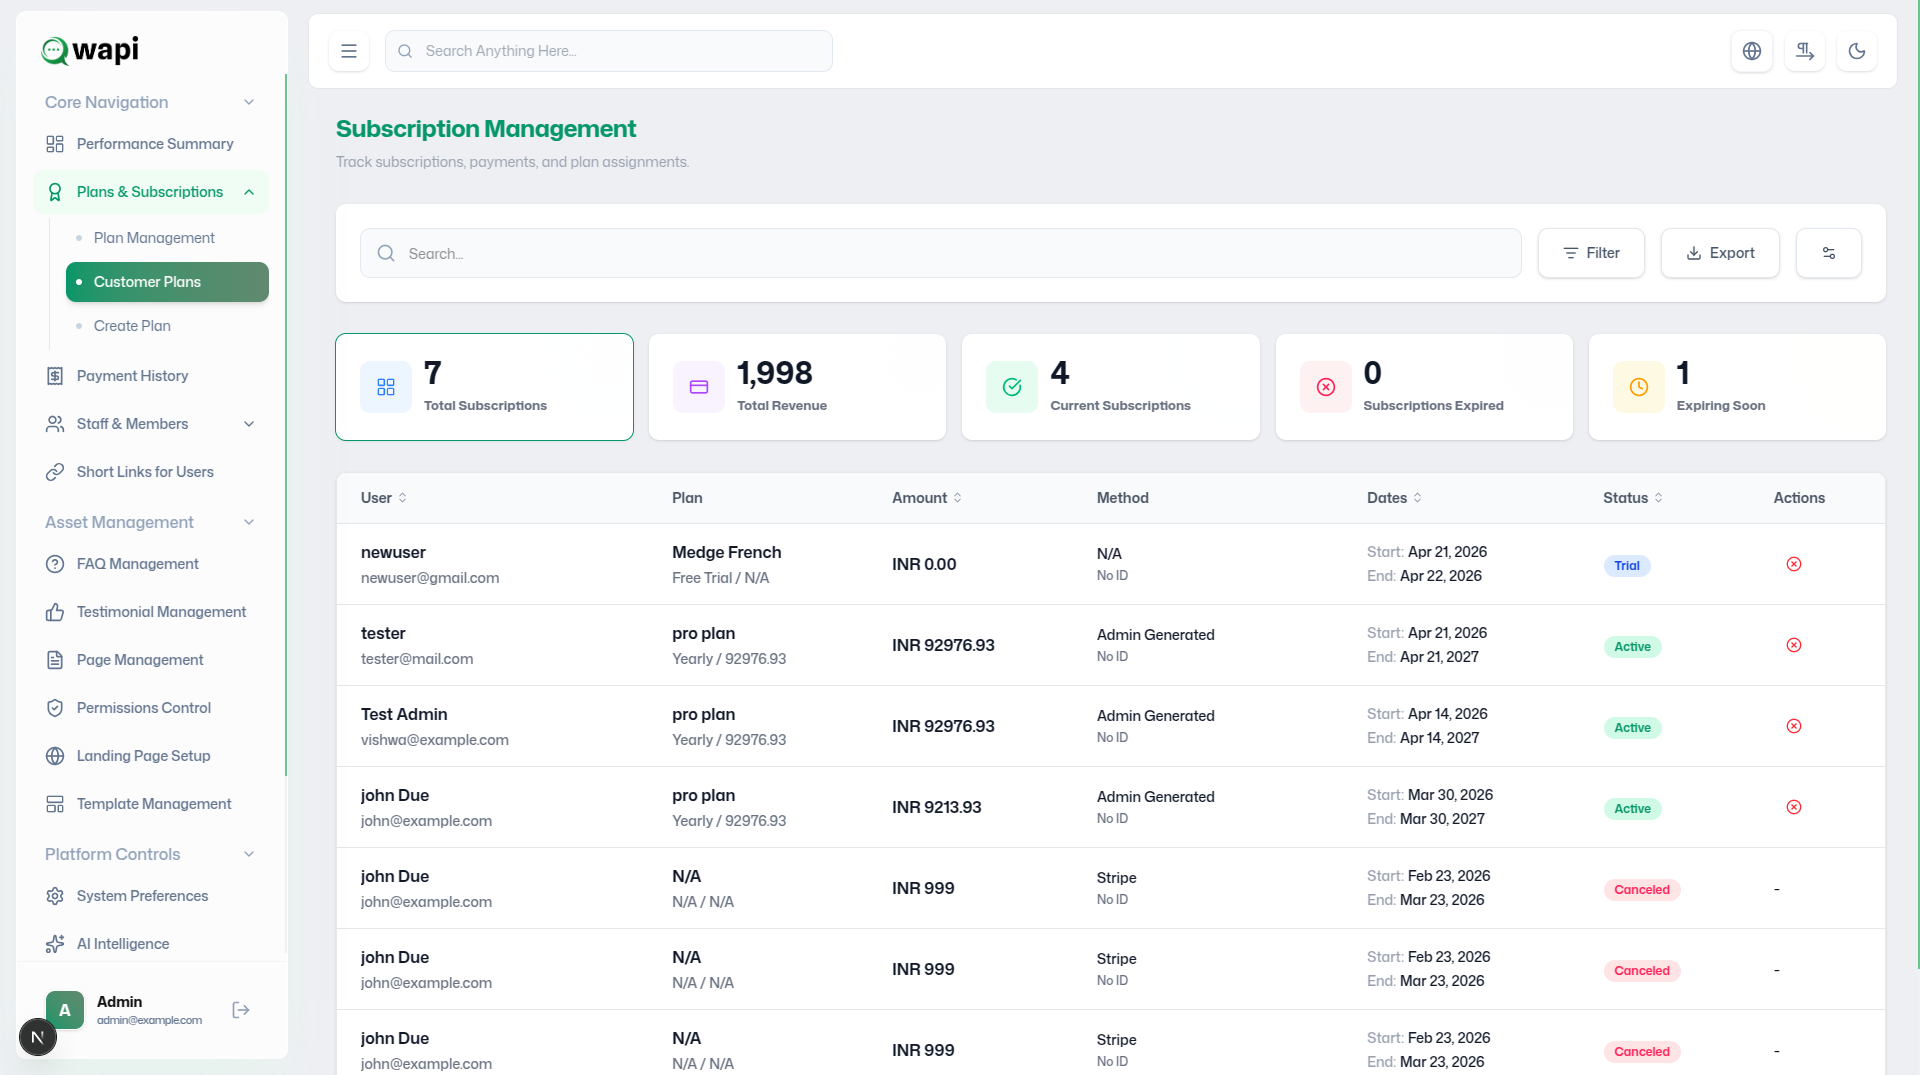The width and height of the screenshot is (1920, 1075).
Task: Open AI Intelligence page
Action: 151,944
